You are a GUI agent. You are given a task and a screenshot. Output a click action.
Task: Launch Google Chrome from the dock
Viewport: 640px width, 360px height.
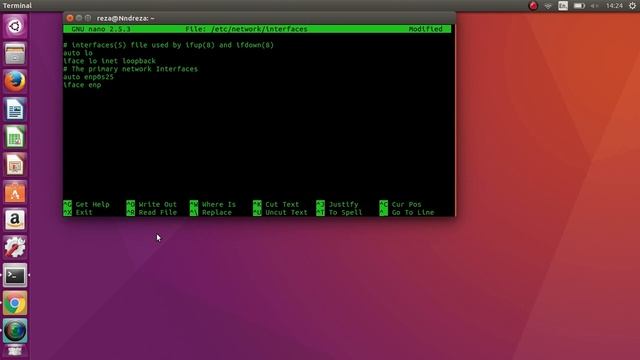tap(15, 303)
